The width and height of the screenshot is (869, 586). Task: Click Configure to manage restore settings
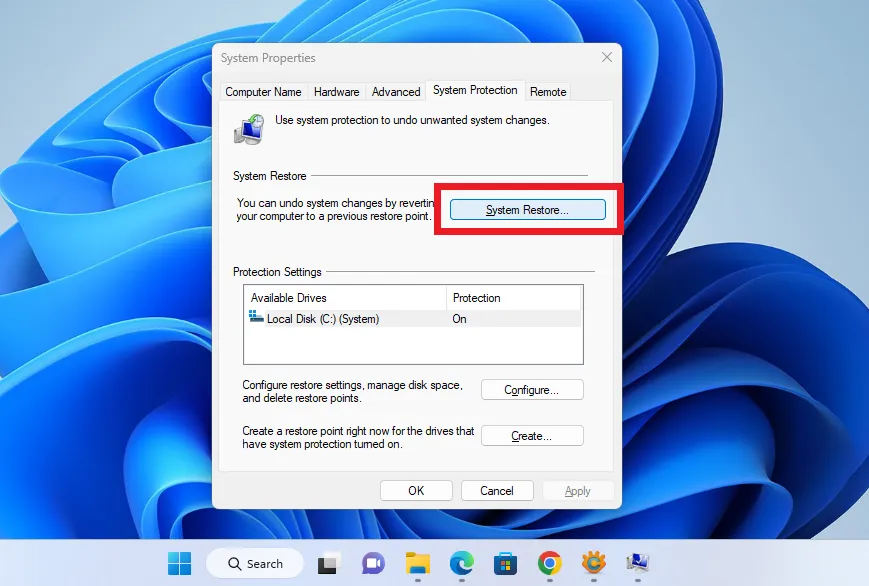tap(532, 390)
